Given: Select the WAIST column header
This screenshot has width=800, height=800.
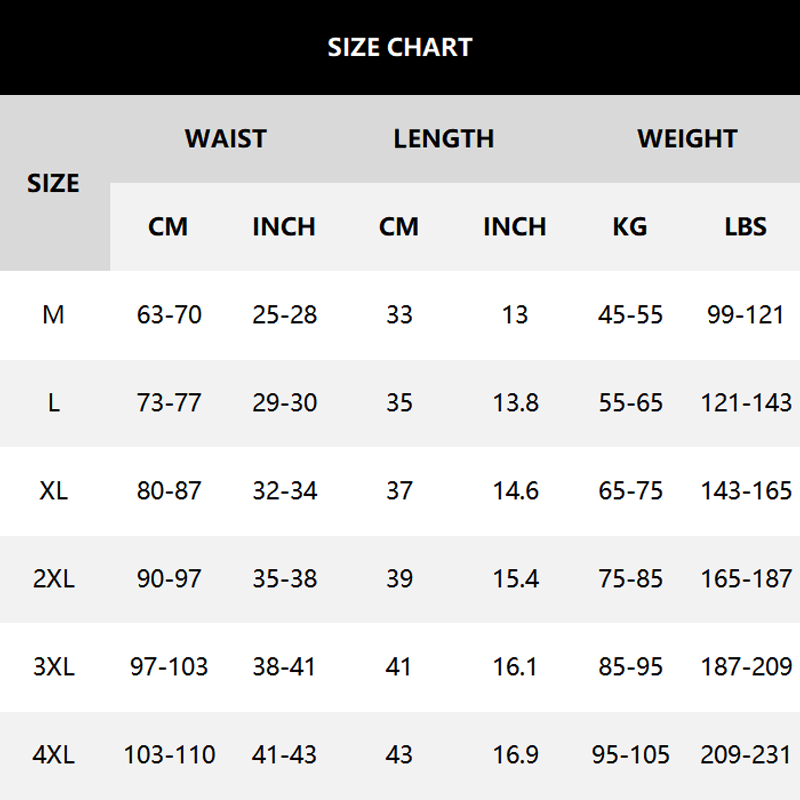Looking at the screenshot, I should coord(225,138).
